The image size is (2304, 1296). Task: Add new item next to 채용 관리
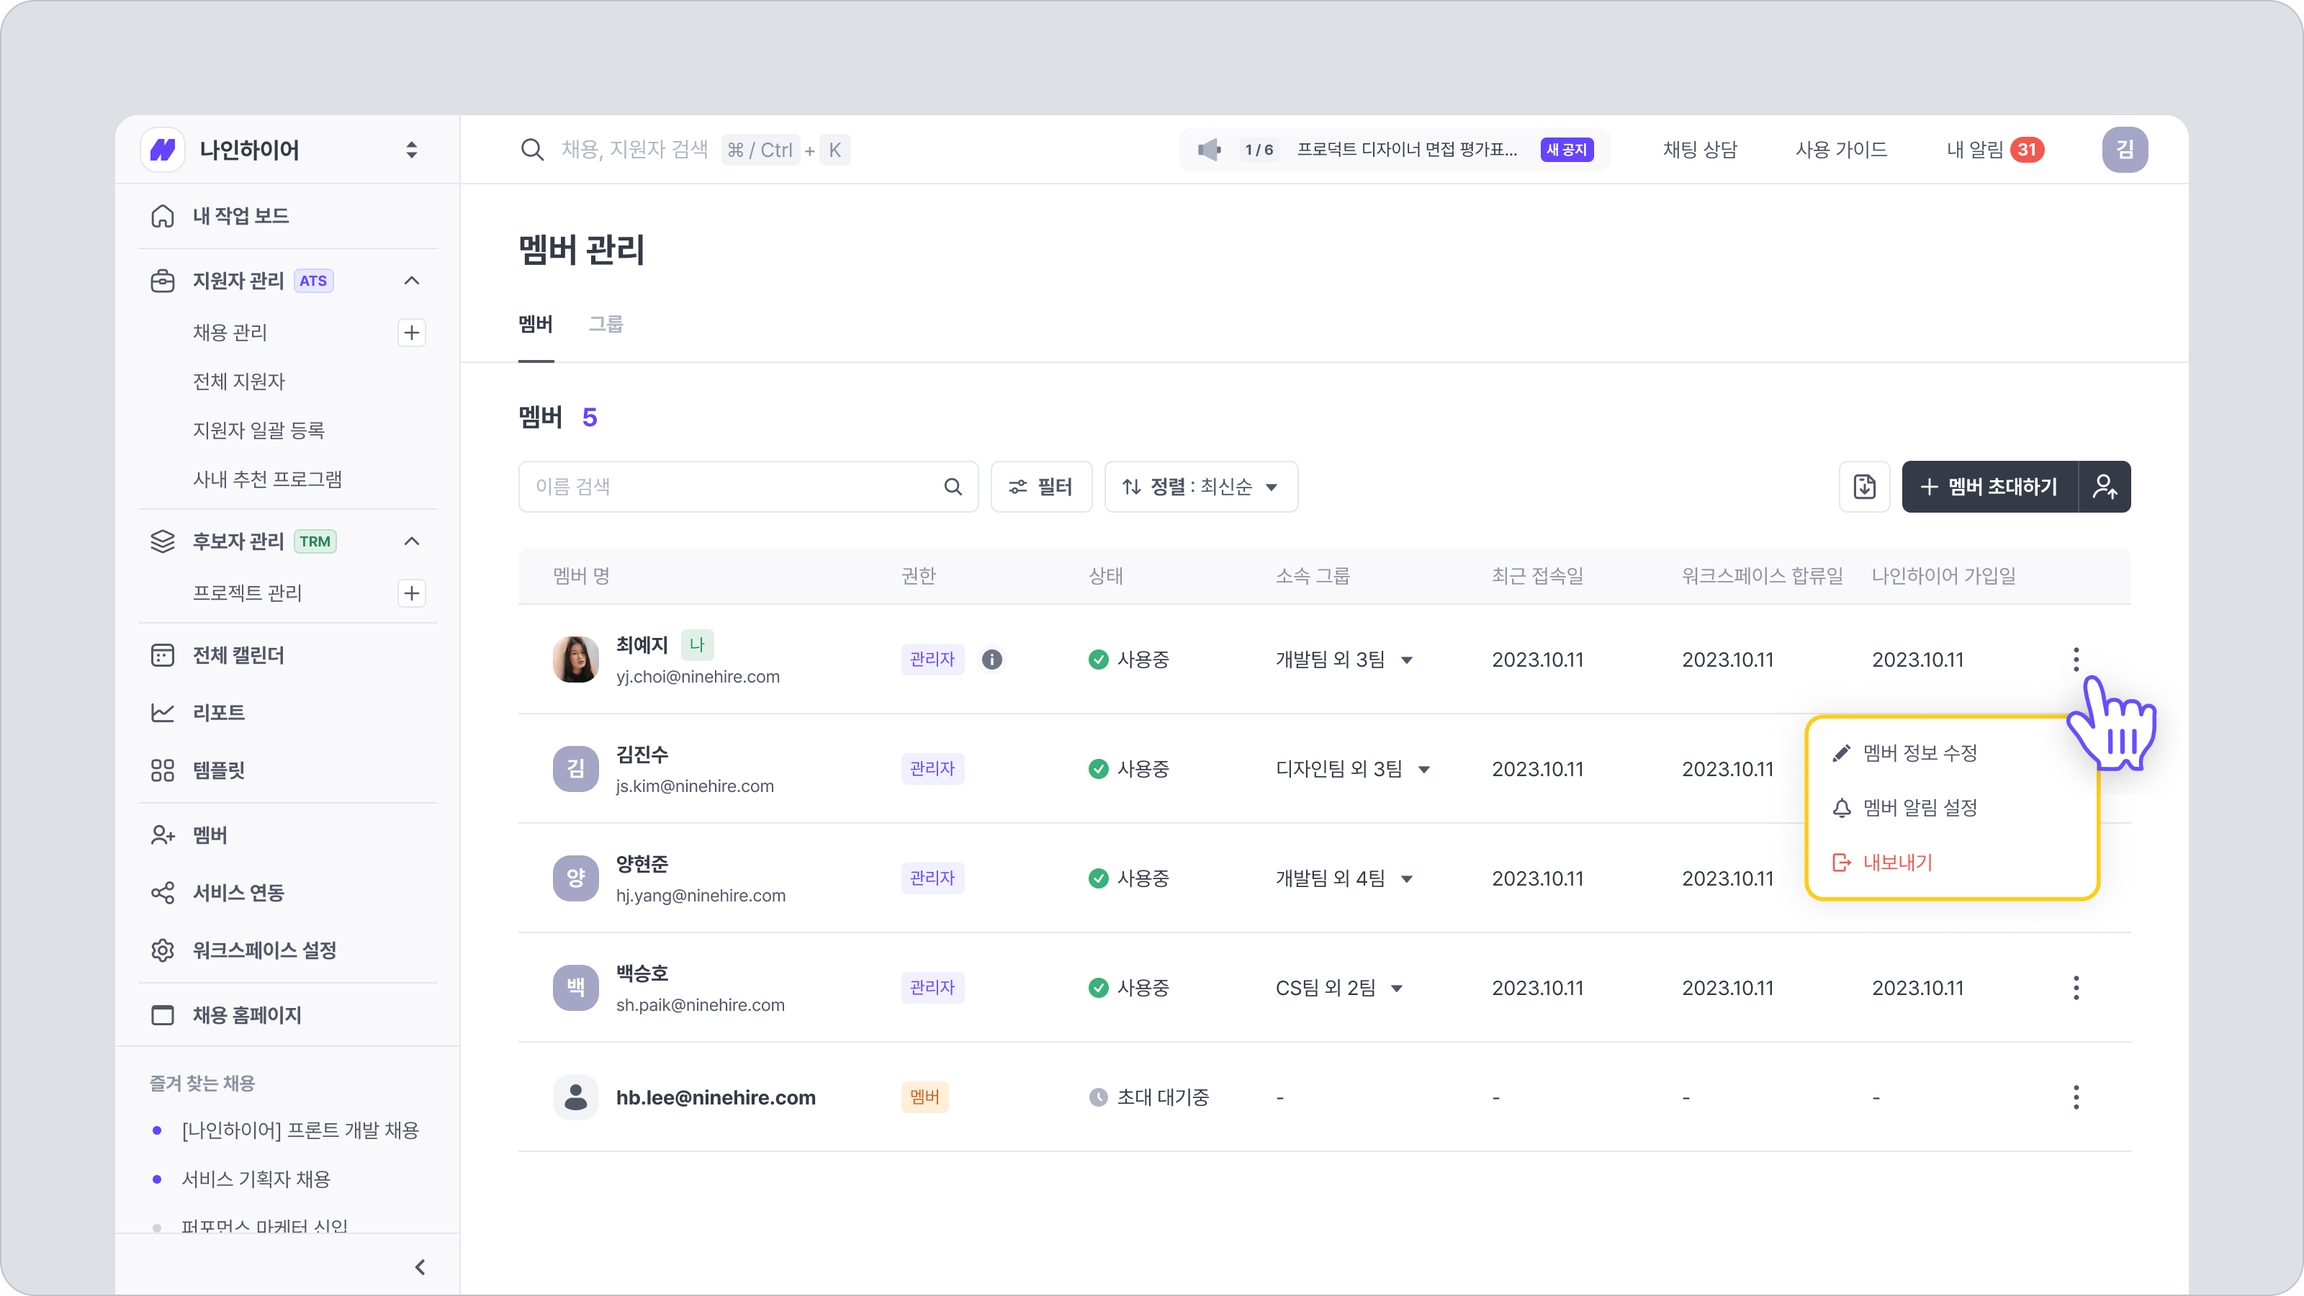click(x=411, y=333)
